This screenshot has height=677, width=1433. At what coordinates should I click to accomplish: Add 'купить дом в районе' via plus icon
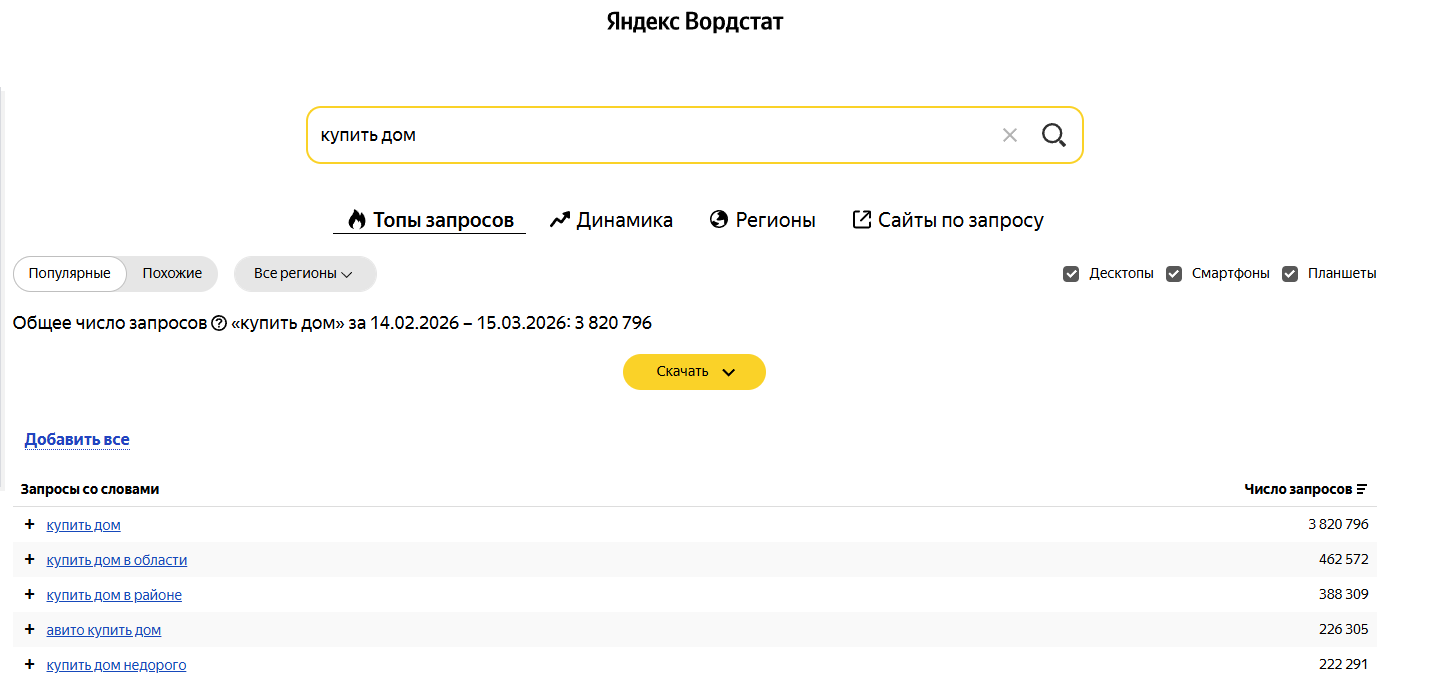(29, 594)
